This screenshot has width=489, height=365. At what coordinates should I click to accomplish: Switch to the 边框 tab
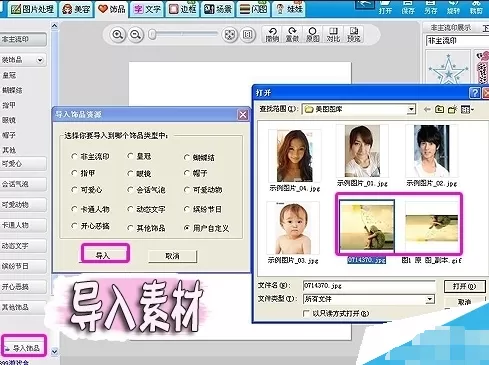[182, 9]
